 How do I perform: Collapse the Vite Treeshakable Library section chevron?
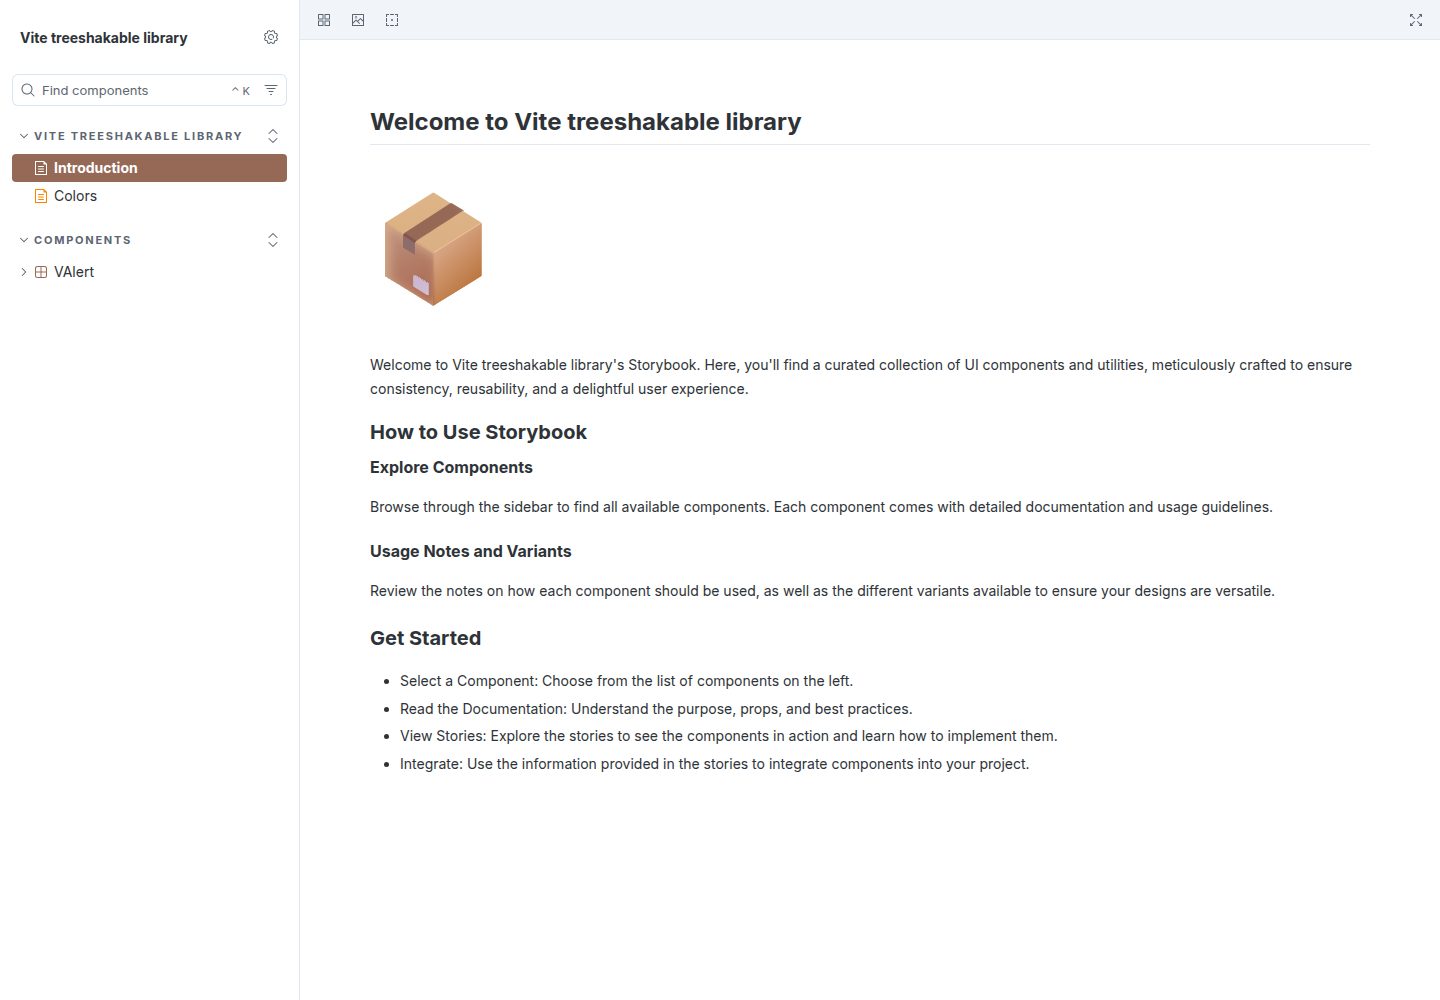click(24, 136)
